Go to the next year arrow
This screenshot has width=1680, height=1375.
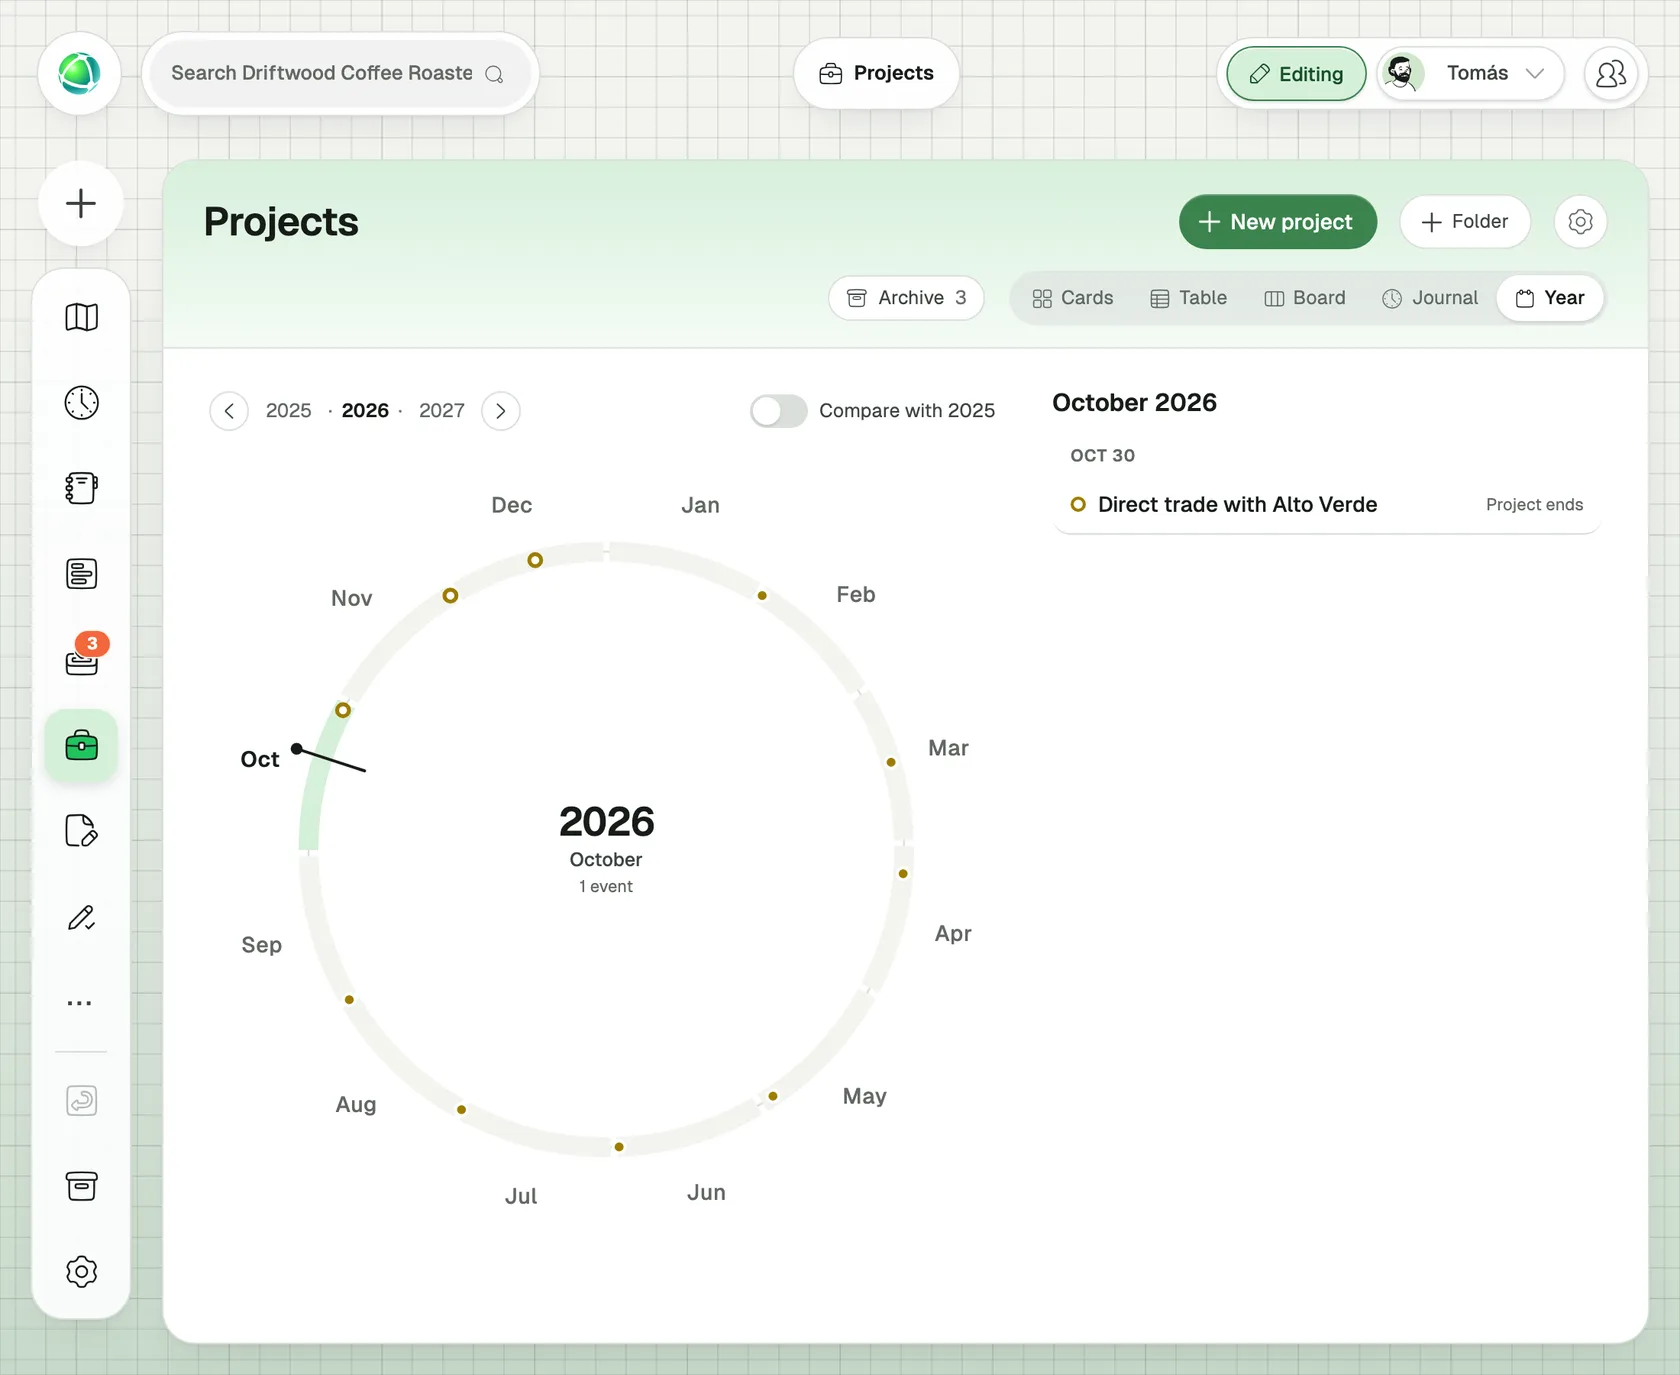[x=501, y=411]
